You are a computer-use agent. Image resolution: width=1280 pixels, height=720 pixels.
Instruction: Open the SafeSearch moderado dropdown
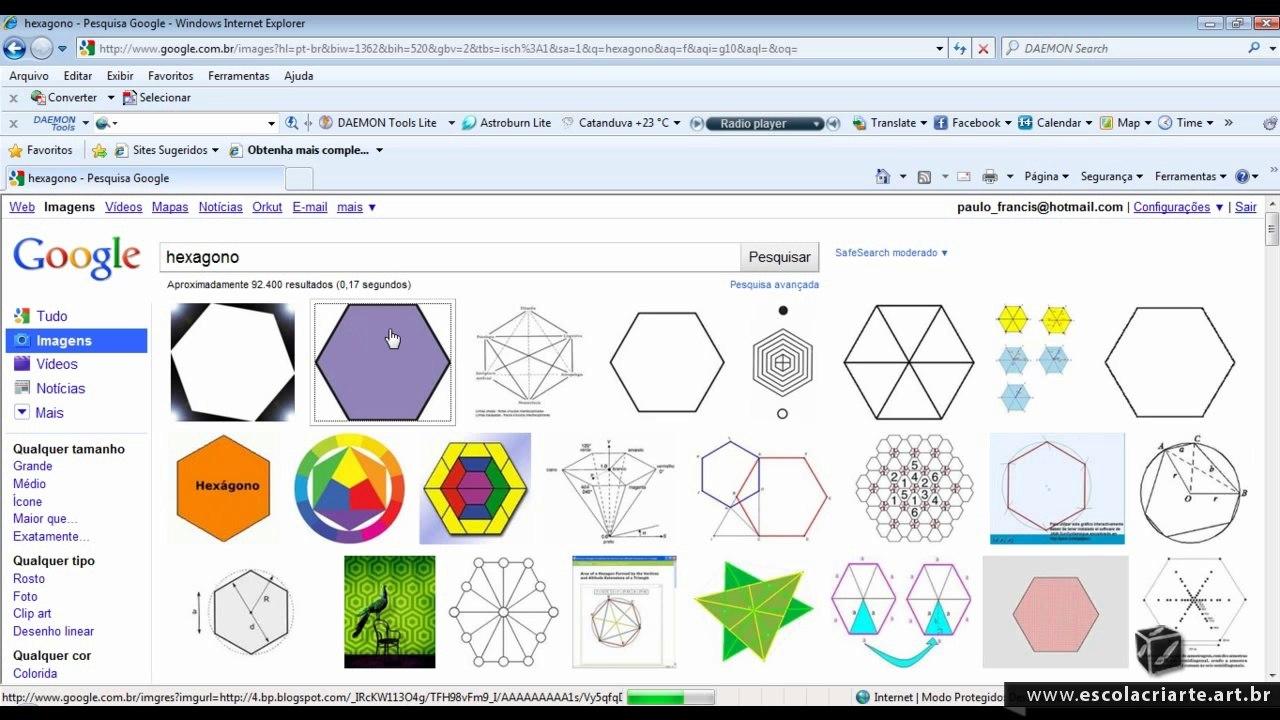pyautogui.click(x=891, y=253)
